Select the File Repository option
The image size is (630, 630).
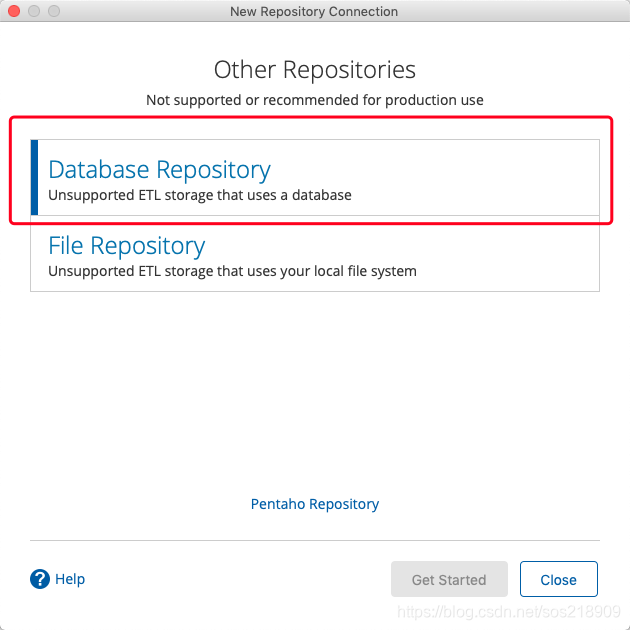[315, 254]
